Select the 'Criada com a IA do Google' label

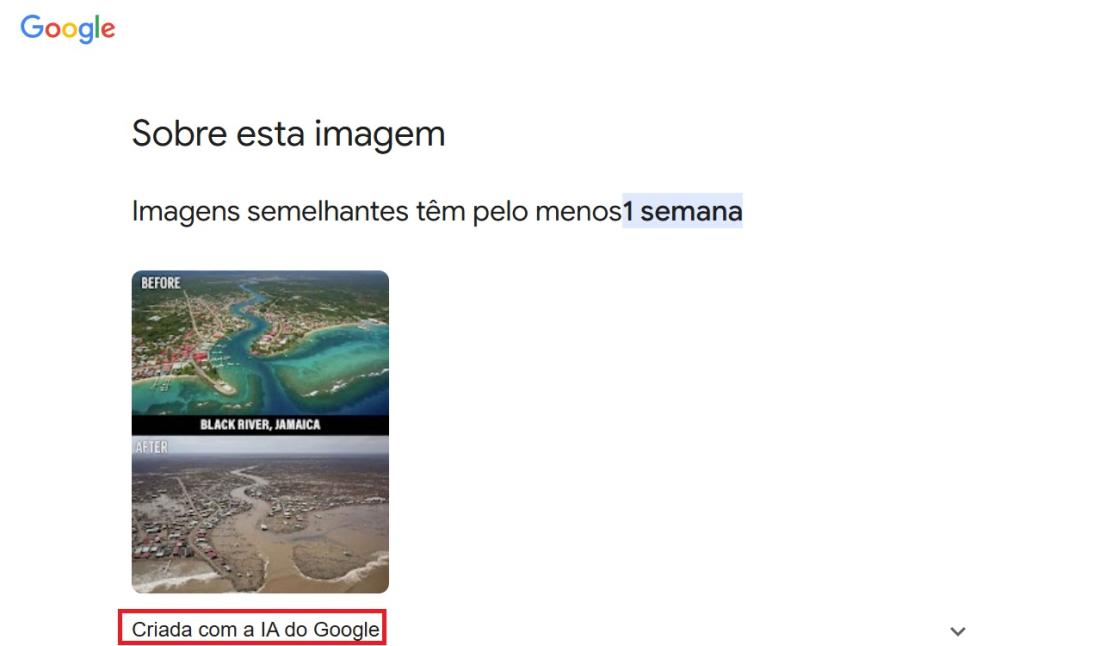point(255,629)
